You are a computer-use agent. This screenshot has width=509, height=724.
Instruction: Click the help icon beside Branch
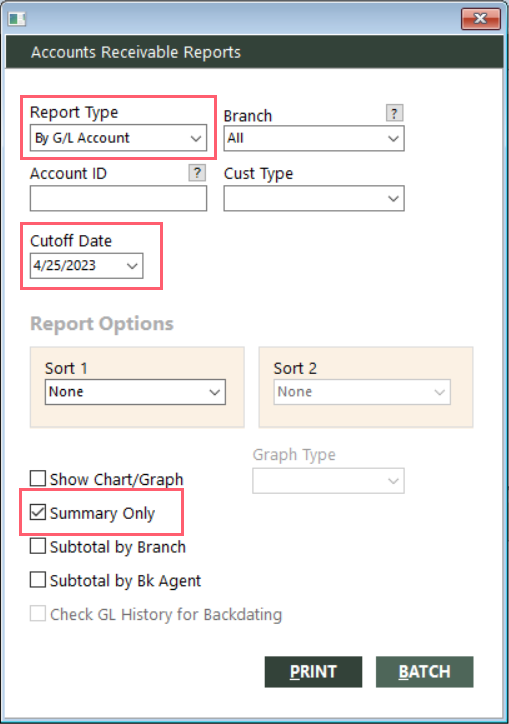click(x=394, y=113)
